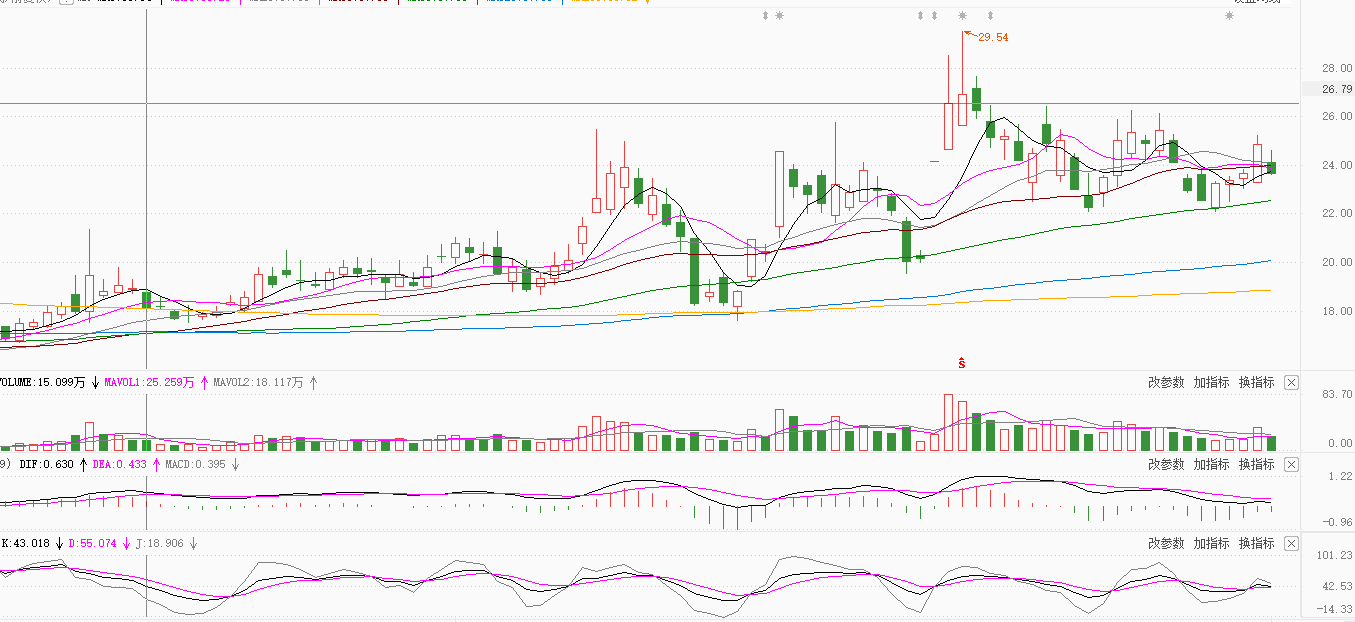Click the 22.00 price axis label
This screenshot has height=622, width=1355.
click(1337, 214)
